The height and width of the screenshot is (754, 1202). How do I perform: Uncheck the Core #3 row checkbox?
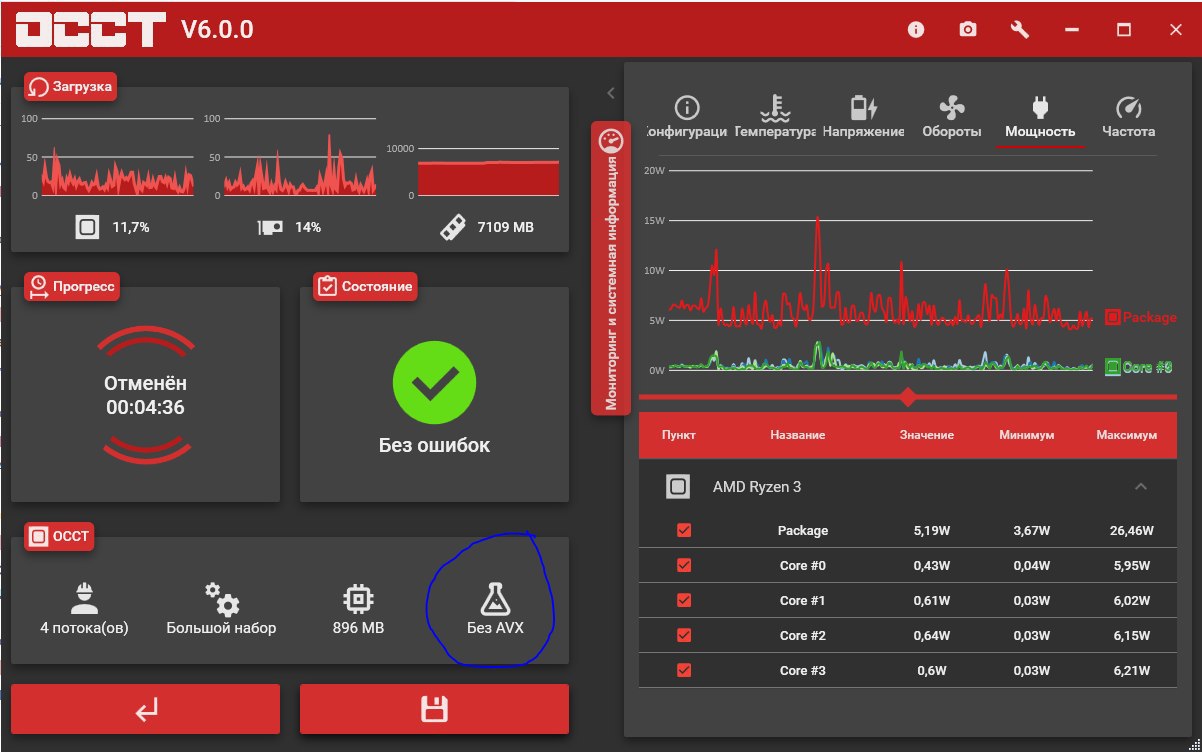684,670
